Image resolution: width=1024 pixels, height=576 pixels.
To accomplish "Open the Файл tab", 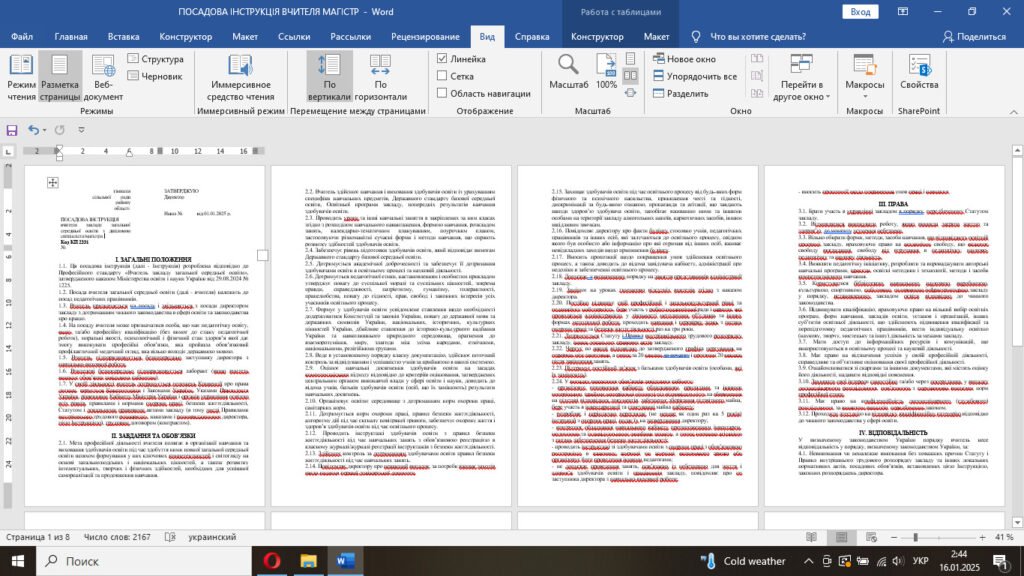I will 22,37.
